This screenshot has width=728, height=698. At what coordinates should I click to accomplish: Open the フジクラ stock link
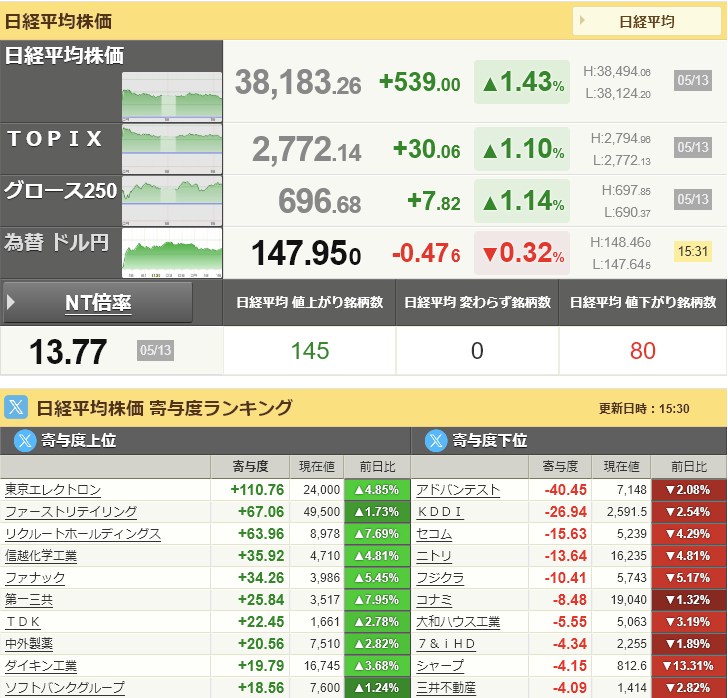tap(440, 578)
